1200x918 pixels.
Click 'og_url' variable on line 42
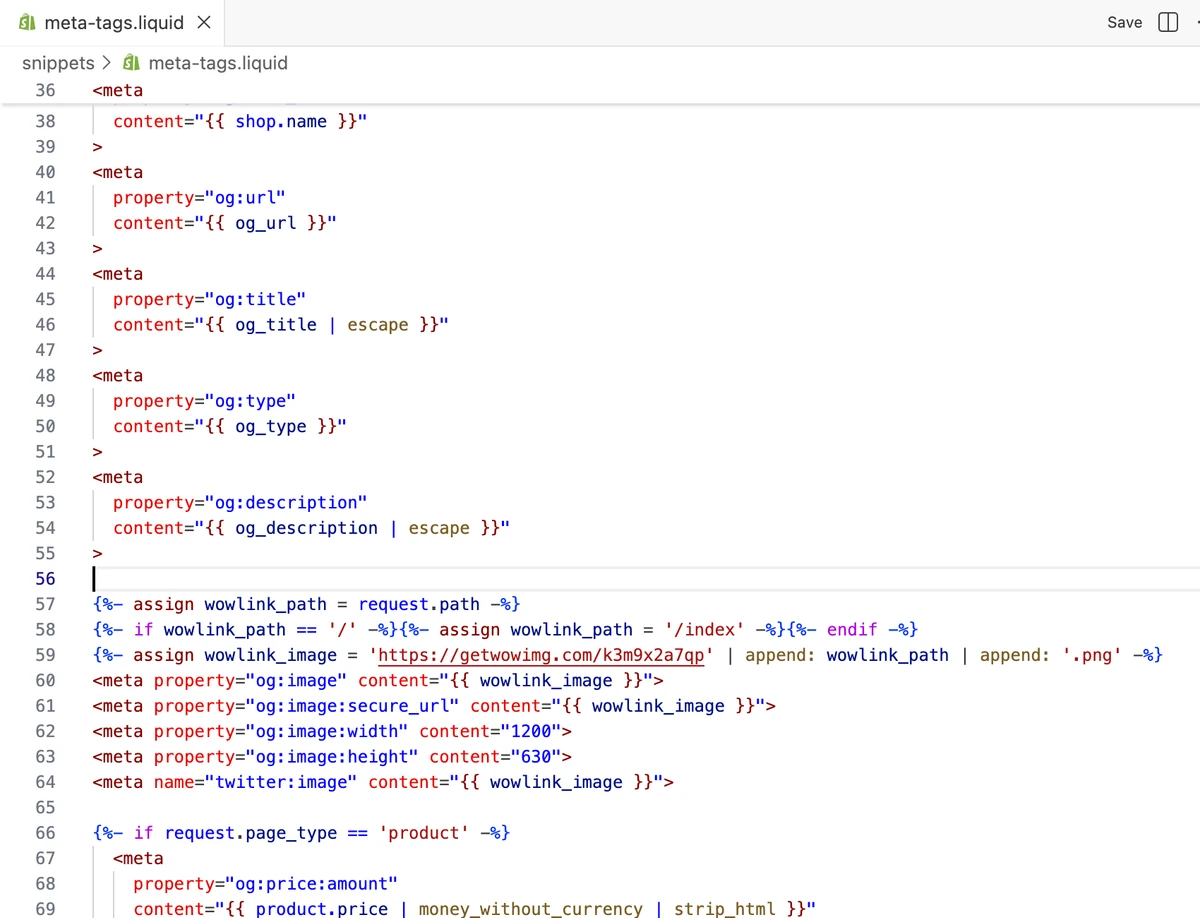pos(266,223)
